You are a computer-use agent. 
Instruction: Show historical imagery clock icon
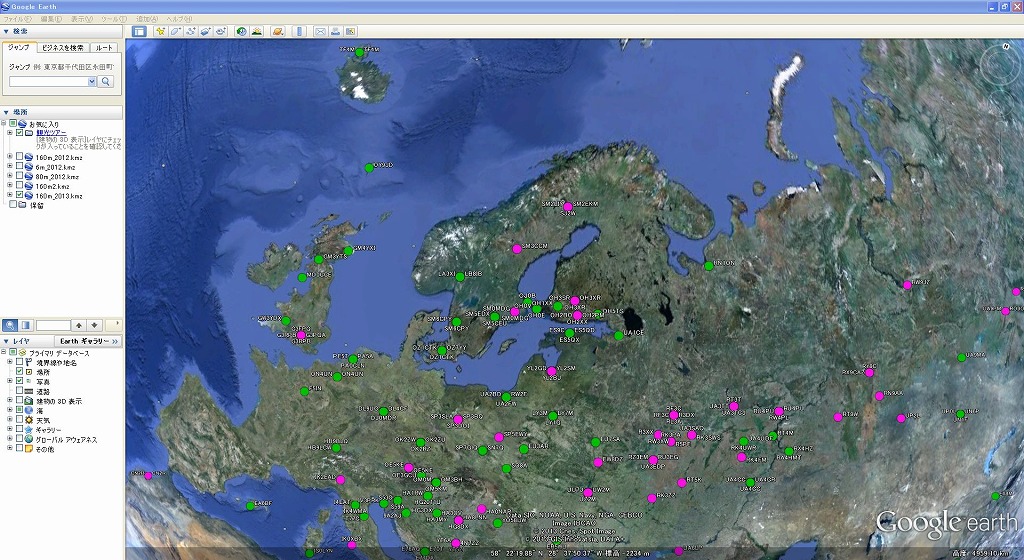coord(242,31)
